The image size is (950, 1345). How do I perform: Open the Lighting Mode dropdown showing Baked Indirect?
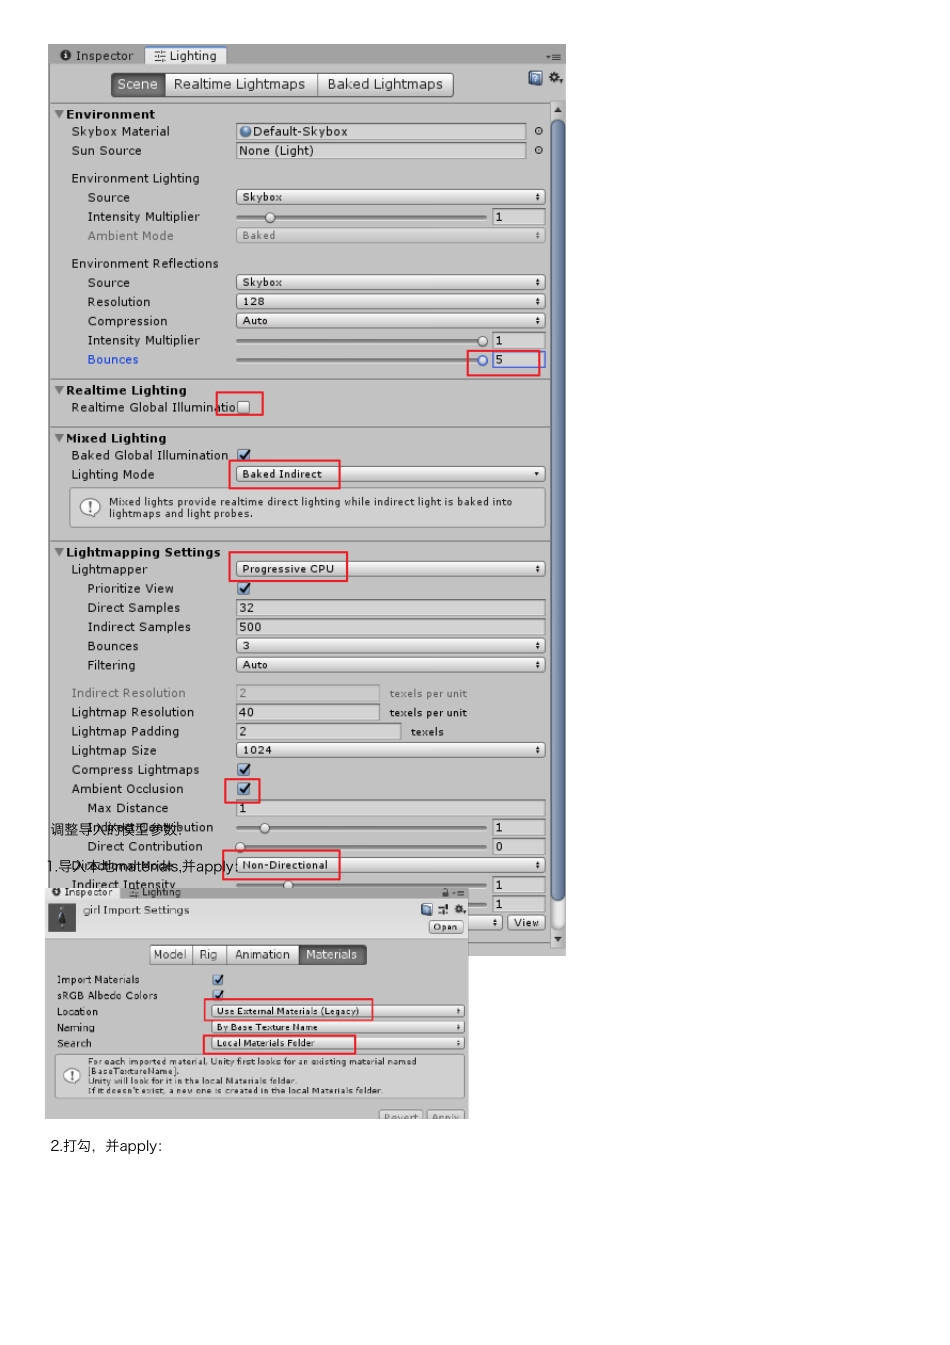(x=391, y=474)
